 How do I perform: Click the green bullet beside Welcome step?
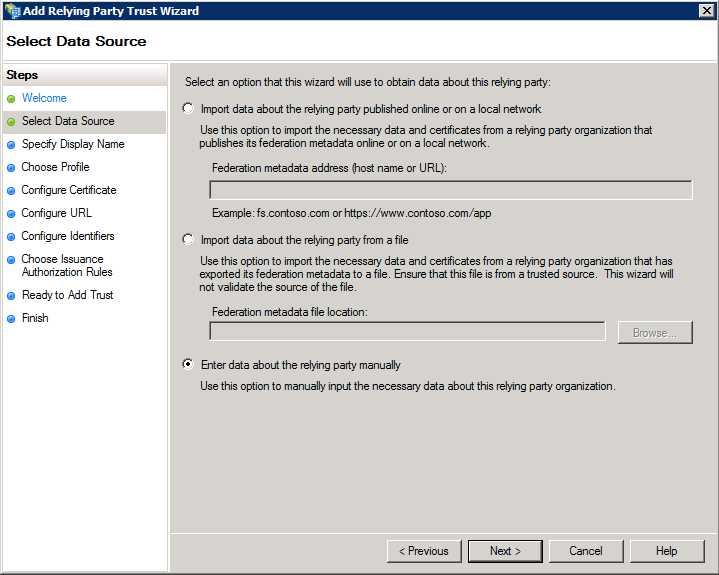(11, 99)
